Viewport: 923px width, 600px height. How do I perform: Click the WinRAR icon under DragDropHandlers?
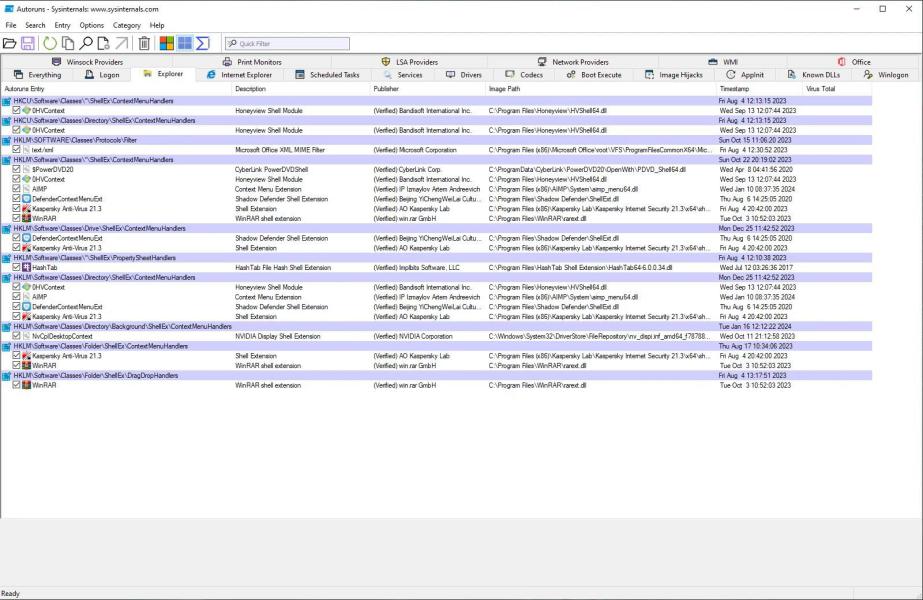(26, 385)
